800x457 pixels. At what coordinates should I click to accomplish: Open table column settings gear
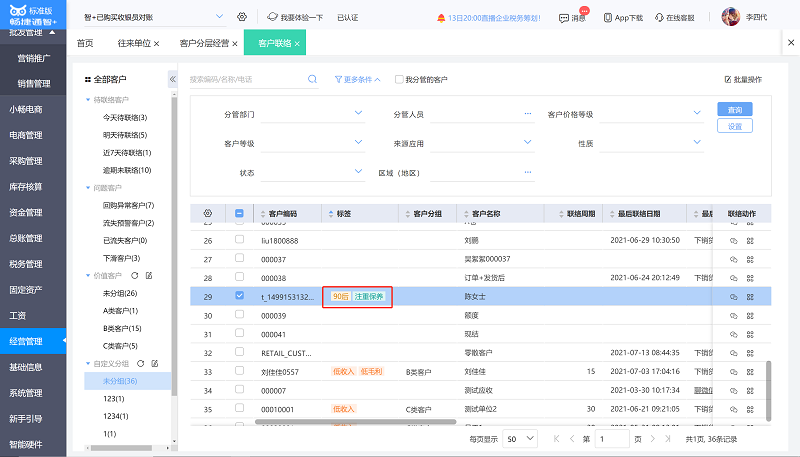208,213
